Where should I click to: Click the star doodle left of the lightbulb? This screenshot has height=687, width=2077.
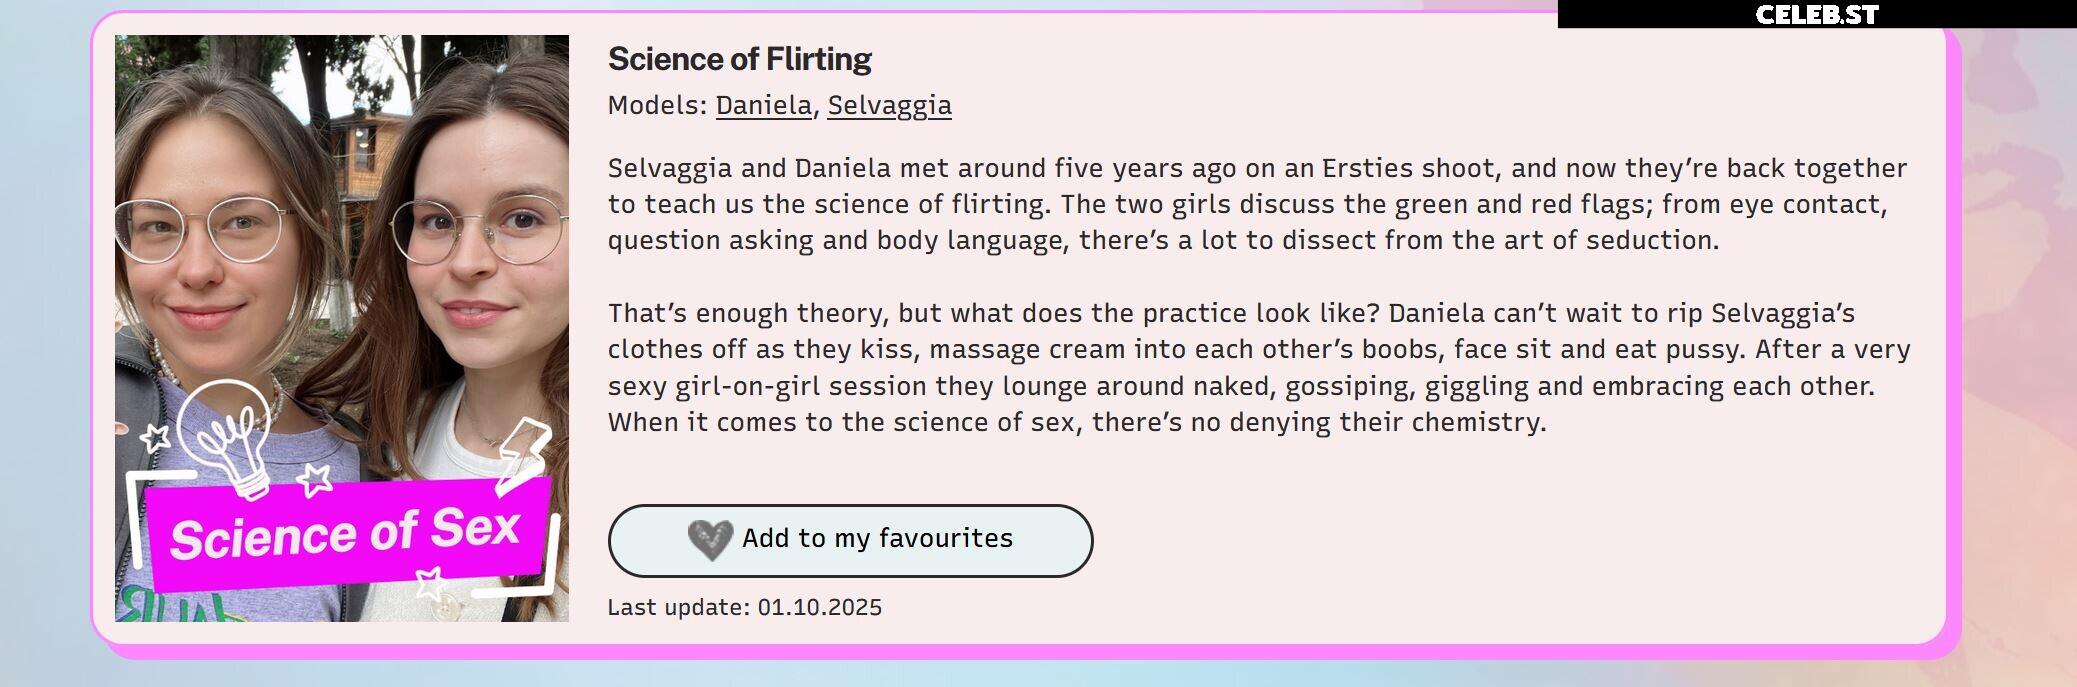154,437
